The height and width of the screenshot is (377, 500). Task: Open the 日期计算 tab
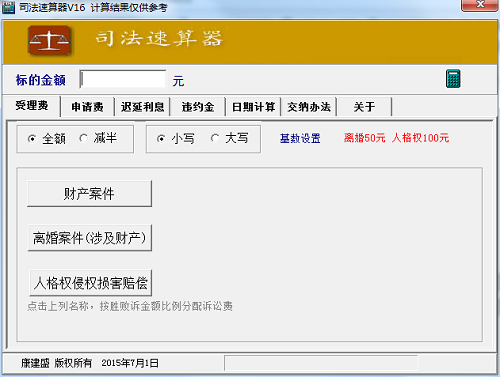click(253, 107)
